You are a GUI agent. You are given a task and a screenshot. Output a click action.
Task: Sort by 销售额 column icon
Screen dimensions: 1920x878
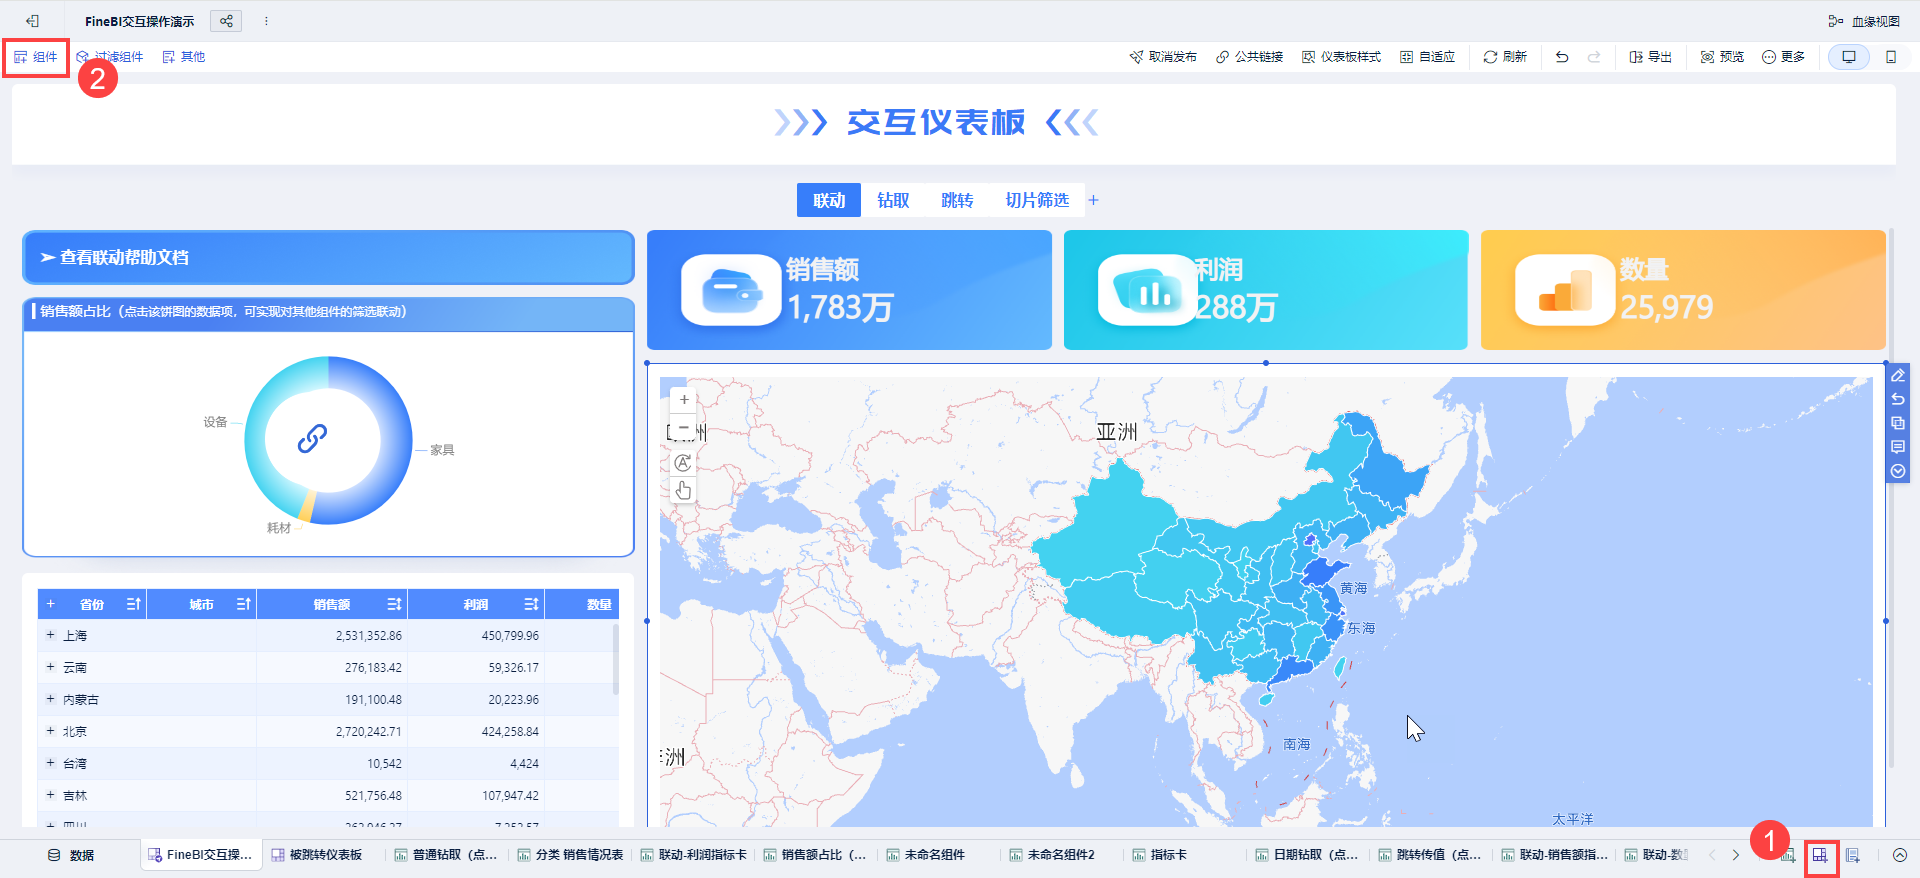coord(395,604)
